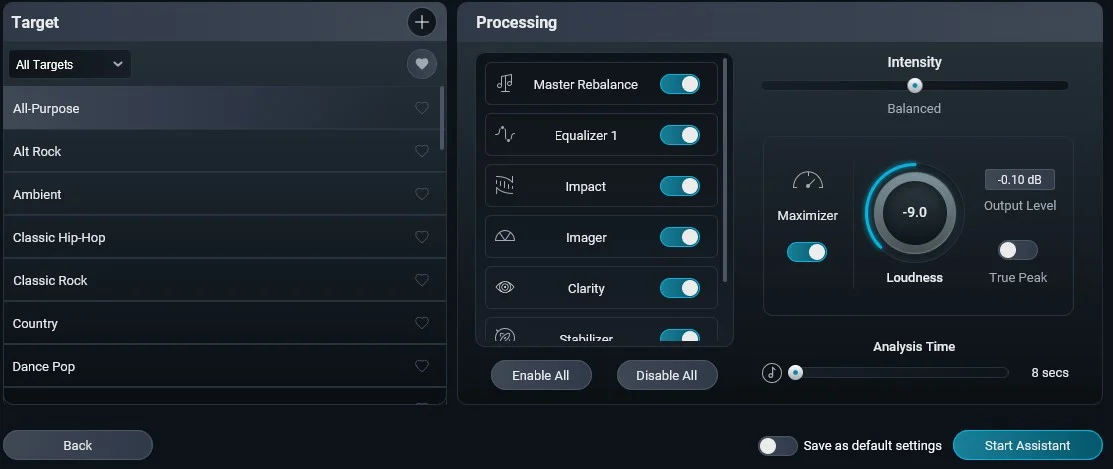Toggle Master Rebalance processing off
This screenshot has height=469, width=1113.
[680, 84]
